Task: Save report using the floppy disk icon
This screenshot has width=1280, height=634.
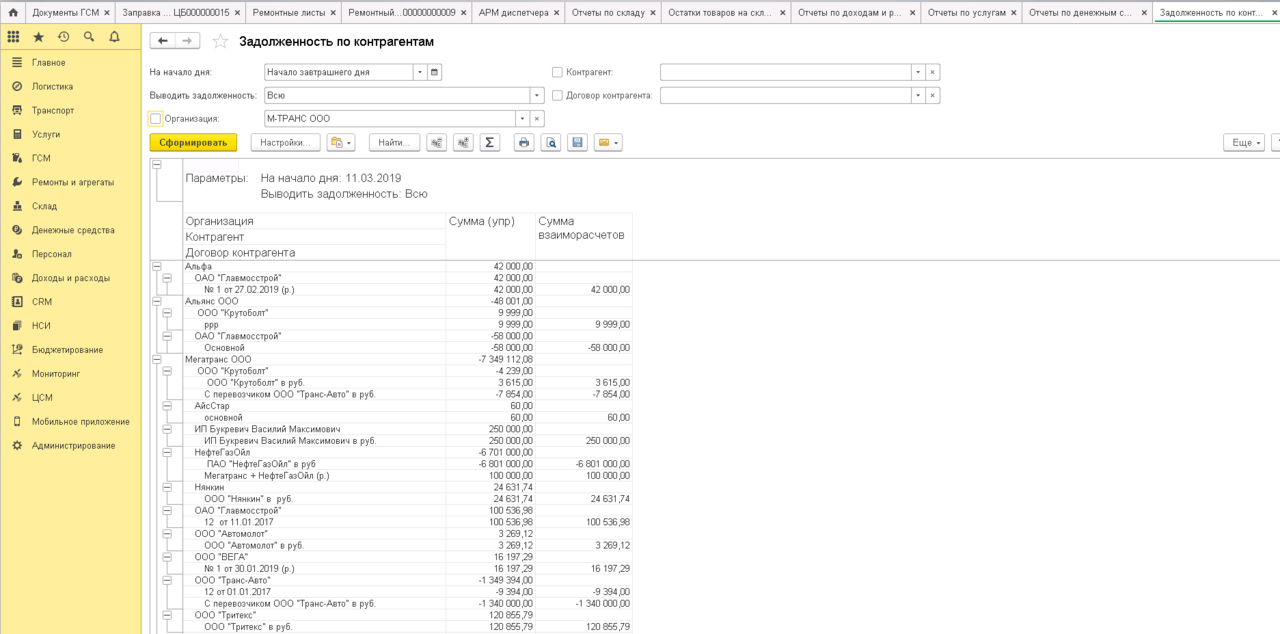Action: click(577, 143)
